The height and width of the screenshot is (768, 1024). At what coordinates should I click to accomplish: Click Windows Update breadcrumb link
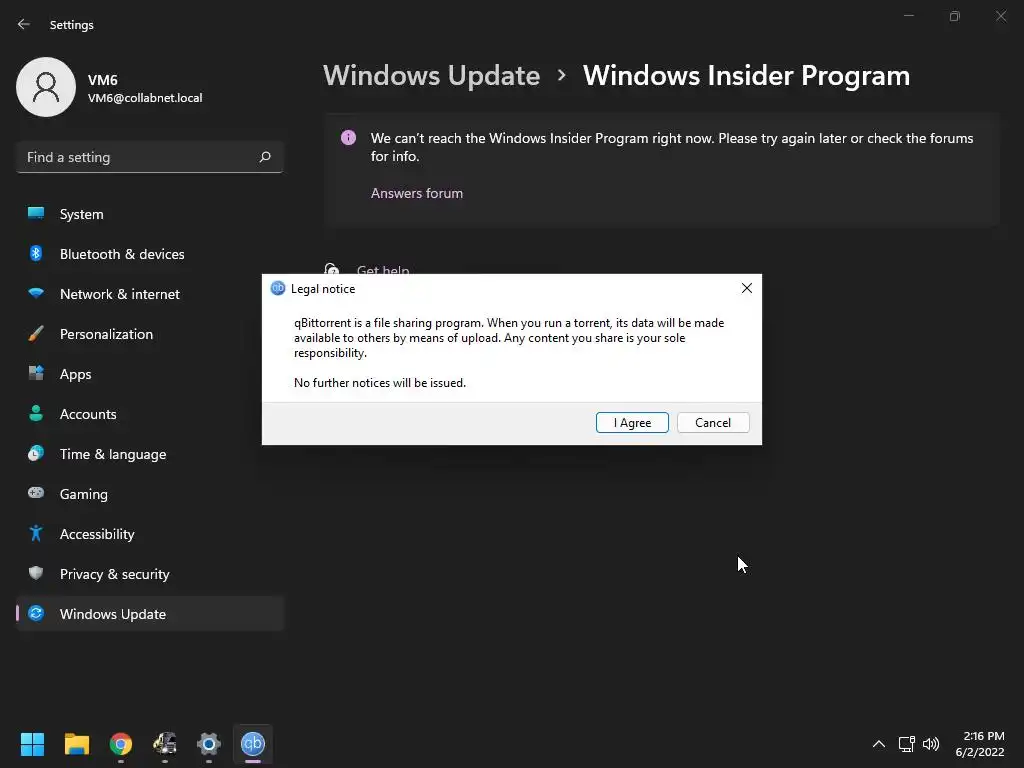pos(432,76)
